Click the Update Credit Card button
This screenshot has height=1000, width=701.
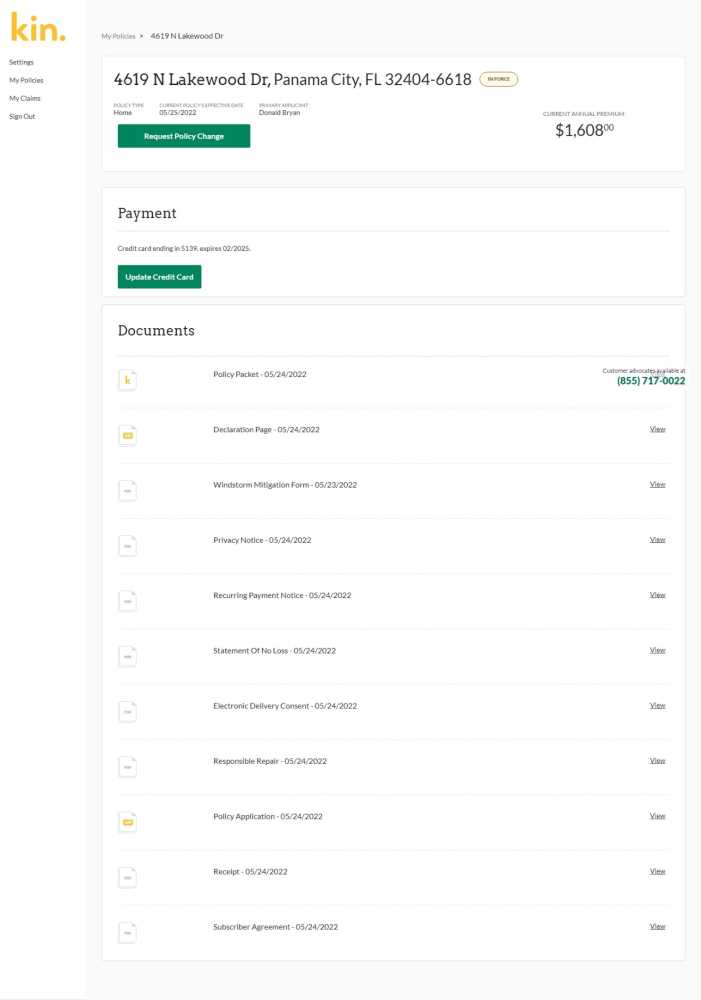pos(159,277)
